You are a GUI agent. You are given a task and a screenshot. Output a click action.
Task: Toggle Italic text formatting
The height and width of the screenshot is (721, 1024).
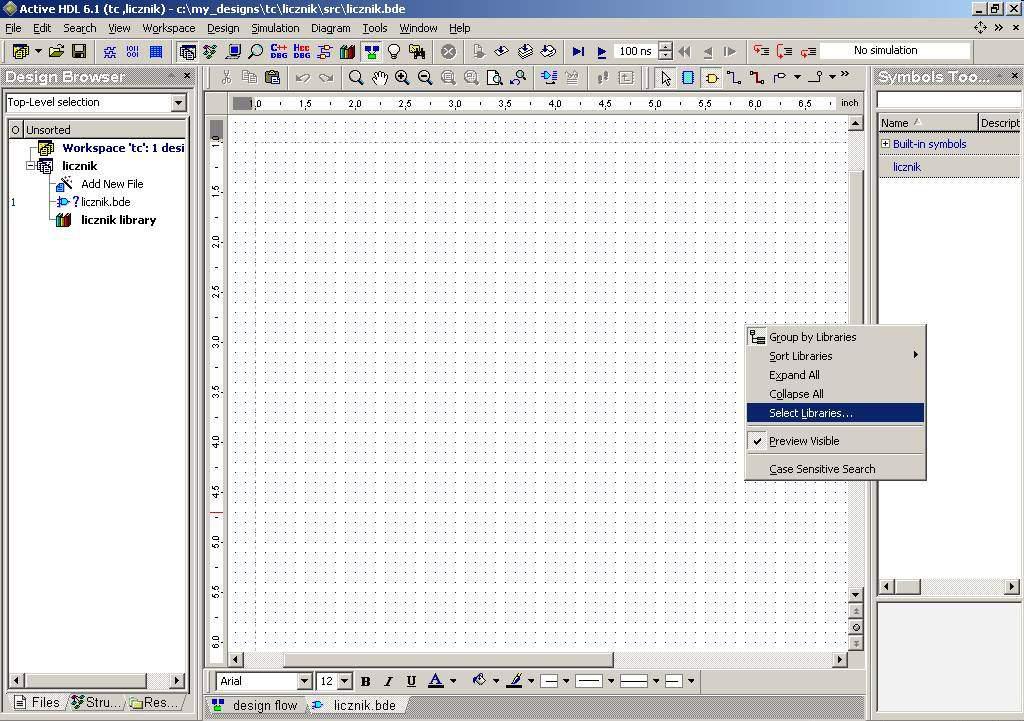[x=389, y=681]
